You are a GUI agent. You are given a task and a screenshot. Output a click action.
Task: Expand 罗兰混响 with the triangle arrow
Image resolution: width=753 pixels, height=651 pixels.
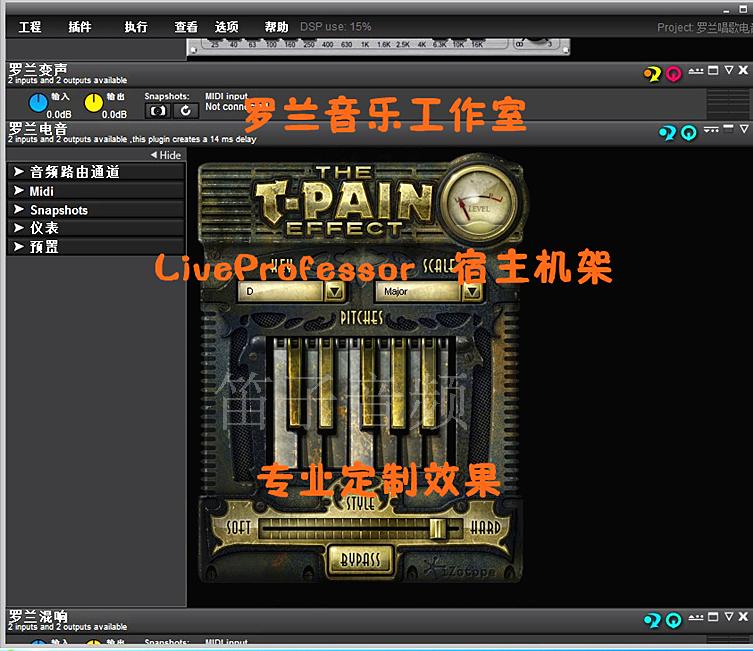[x=729, y=616]
